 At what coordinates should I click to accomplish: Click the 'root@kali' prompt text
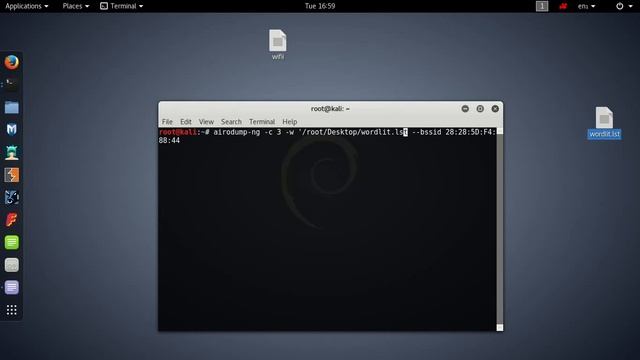pos(178,132)
